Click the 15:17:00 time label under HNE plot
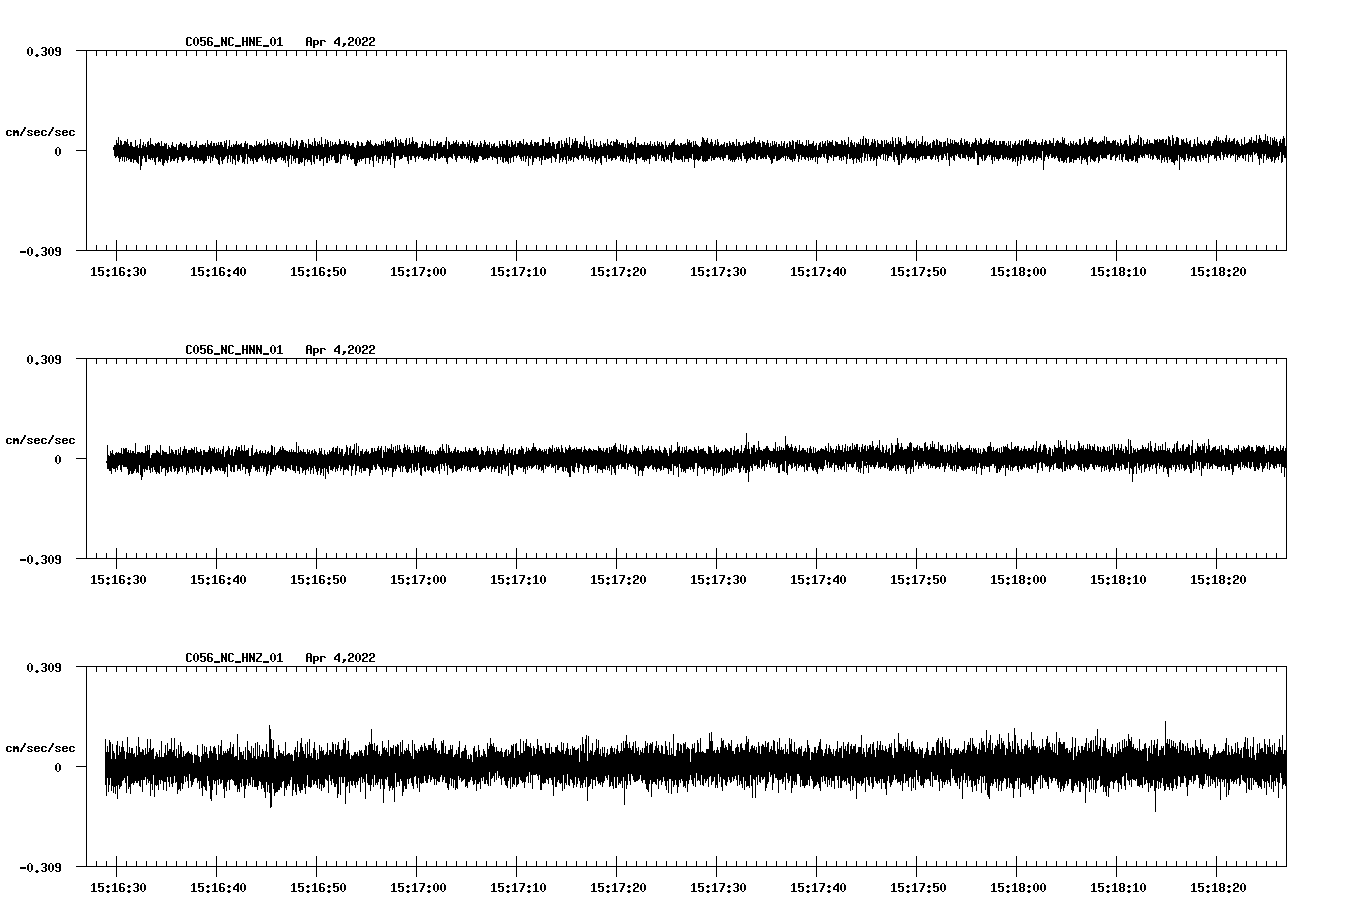This screenshot has height=924, width=1358. 418,272
